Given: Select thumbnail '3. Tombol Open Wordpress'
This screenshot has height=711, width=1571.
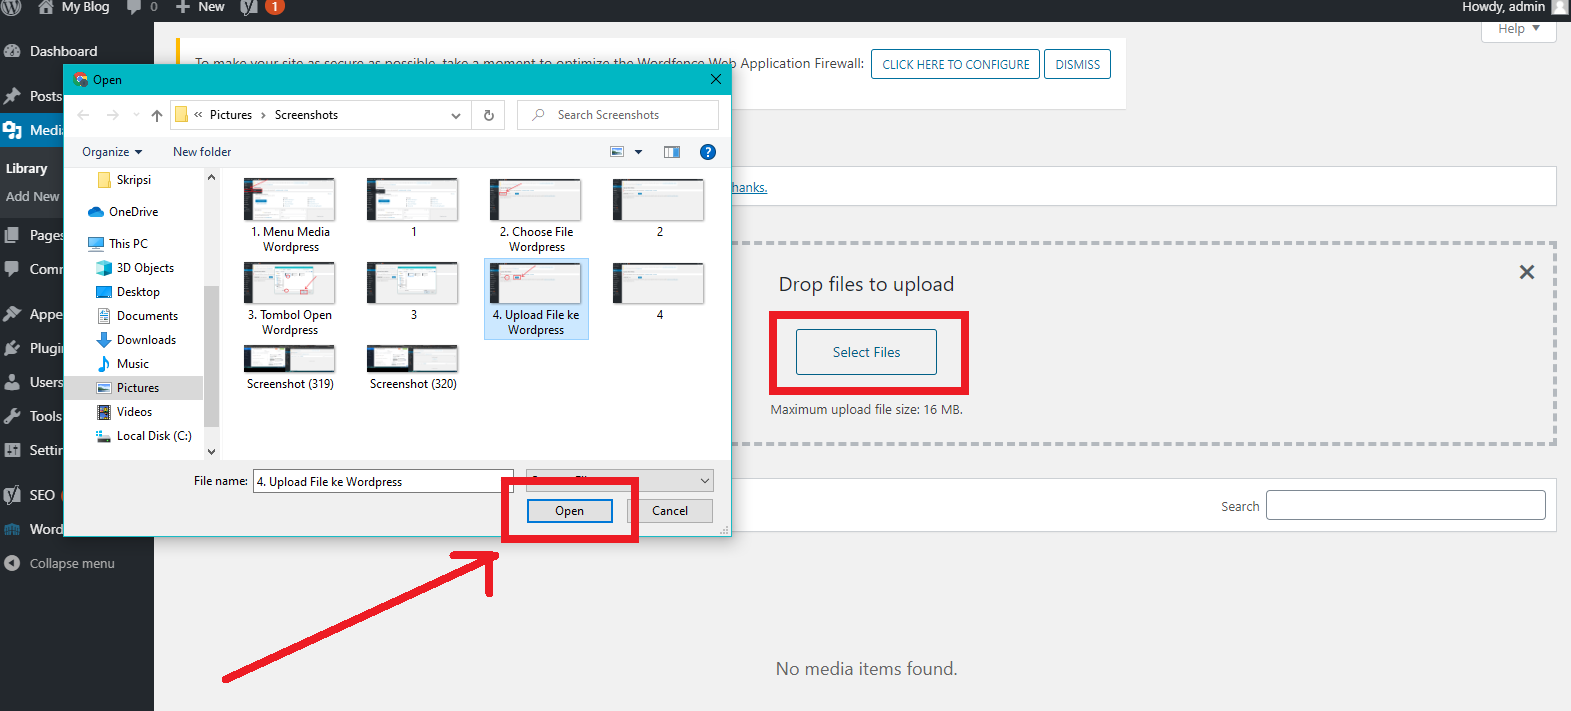Looking at the screenshot, I should tap(290, 299).
